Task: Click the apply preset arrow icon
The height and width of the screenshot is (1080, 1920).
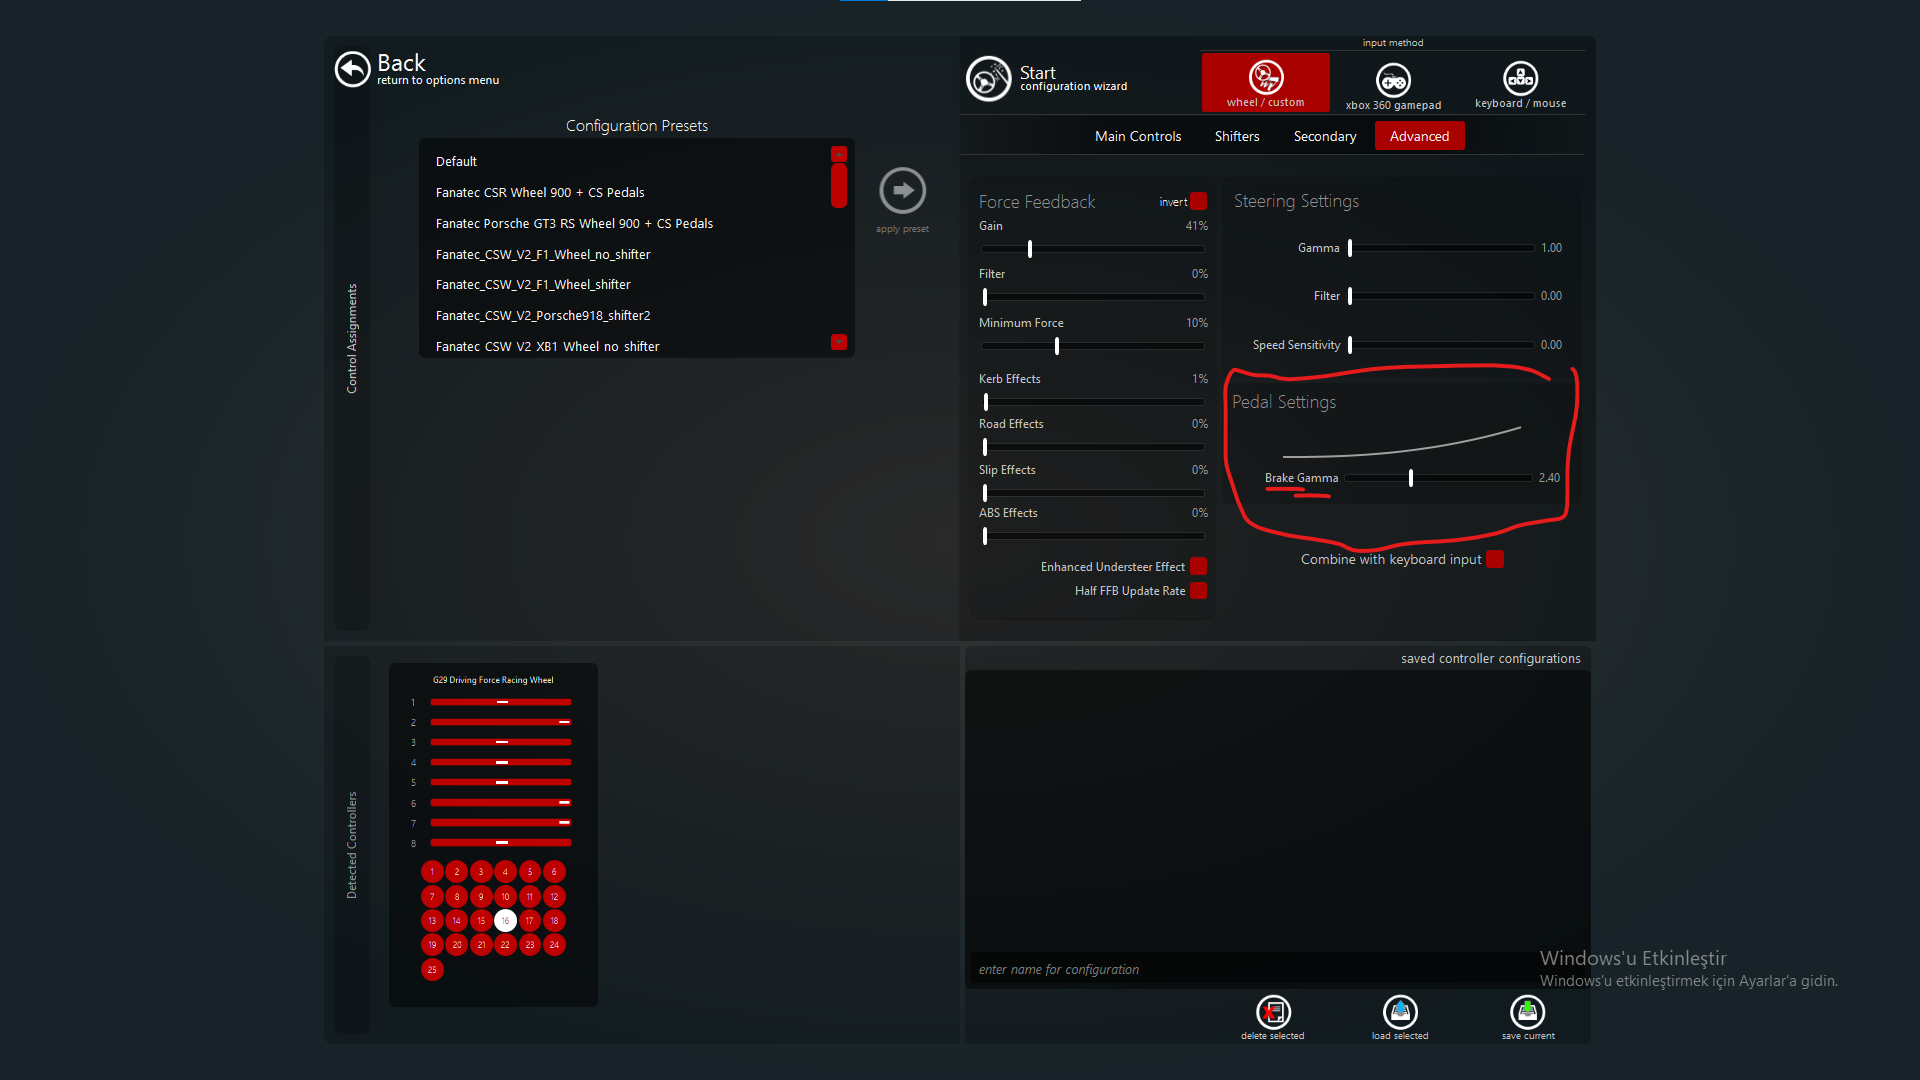Action: tap(902, 190)
